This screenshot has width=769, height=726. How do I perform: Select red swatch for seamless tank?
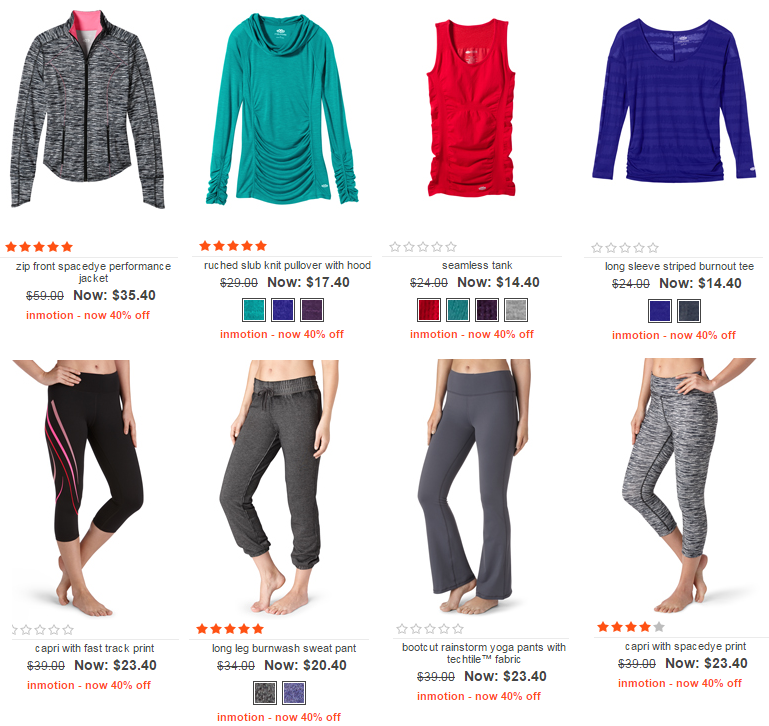(x=429, y=310)
